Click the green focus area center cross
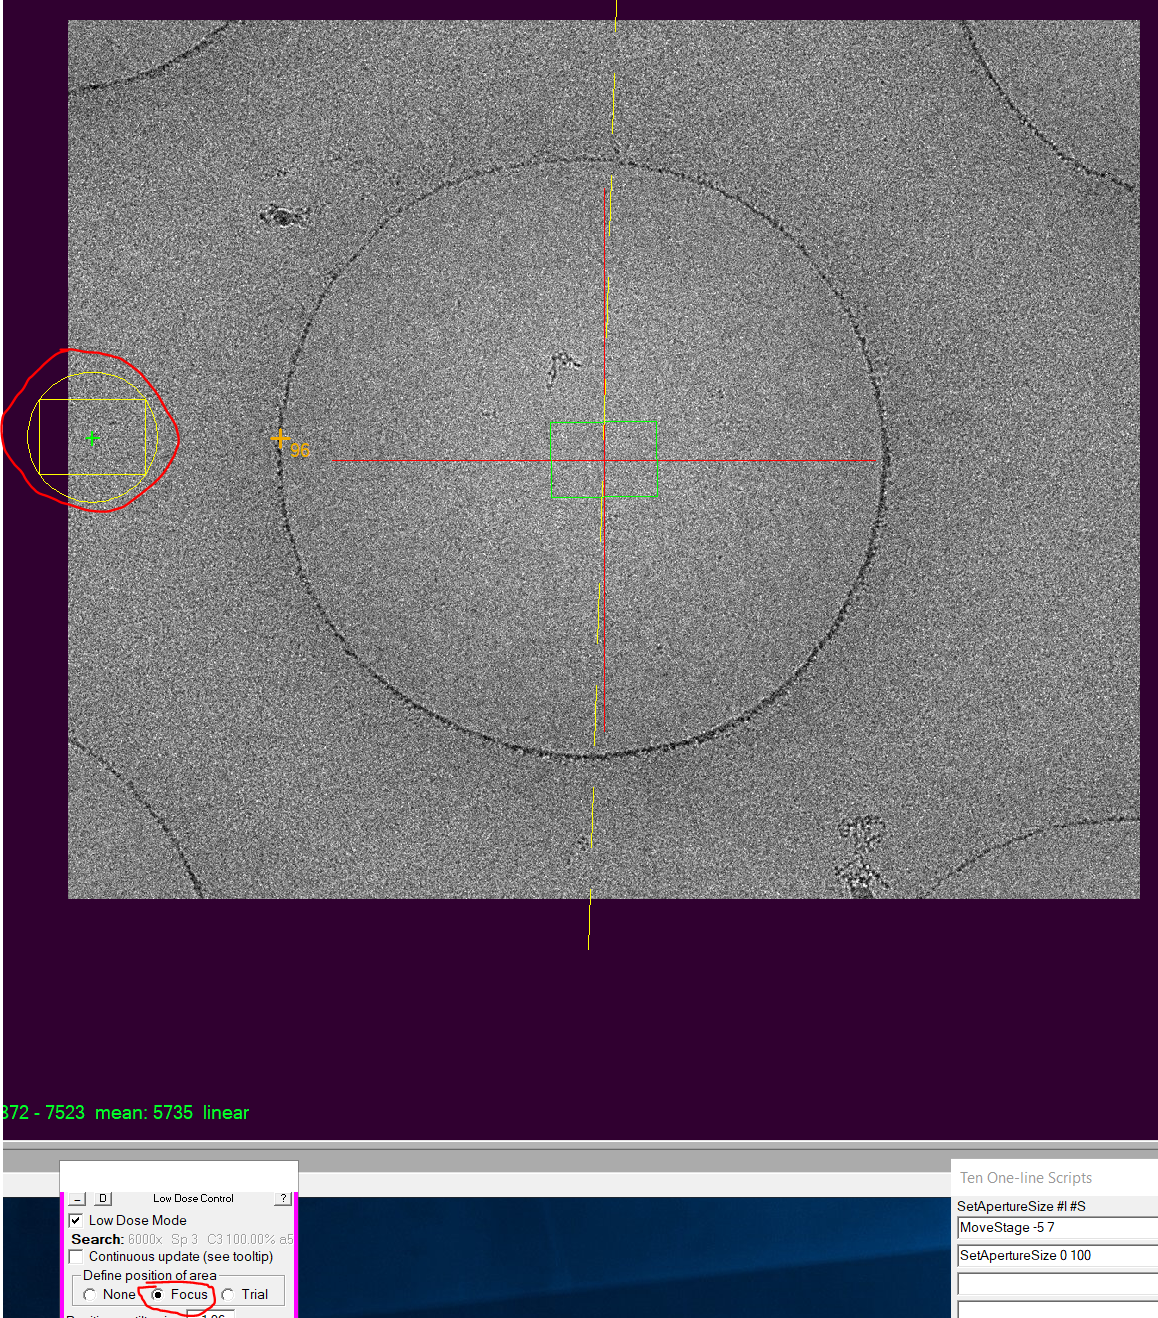1158x1318 pixels. 93,438
